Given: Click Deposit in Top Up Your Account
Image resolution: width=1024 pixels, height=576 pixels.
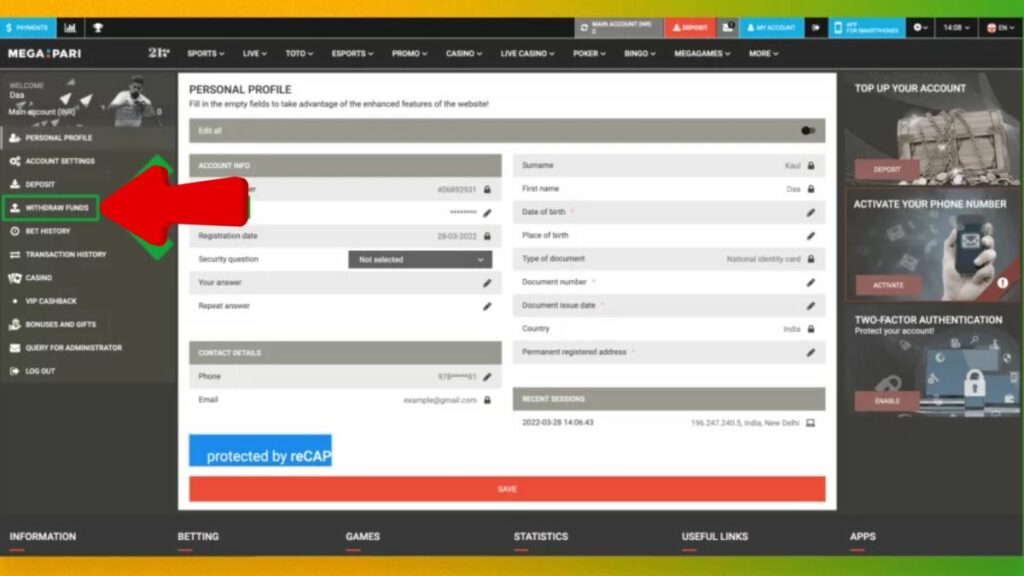Looking at the screenshot, I should [x=887, y=169].
